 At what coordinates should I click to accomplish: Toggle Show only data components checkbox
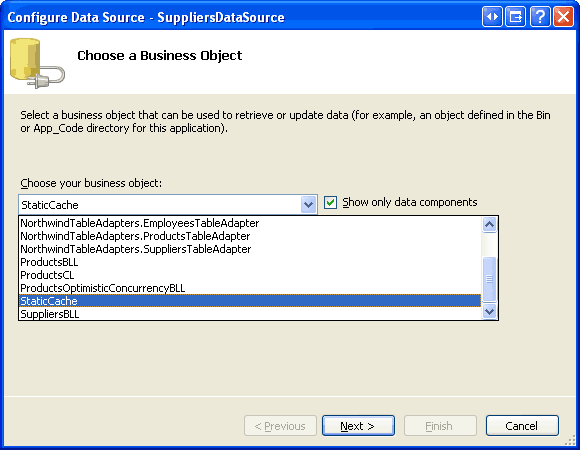click(x=330, y=203)
